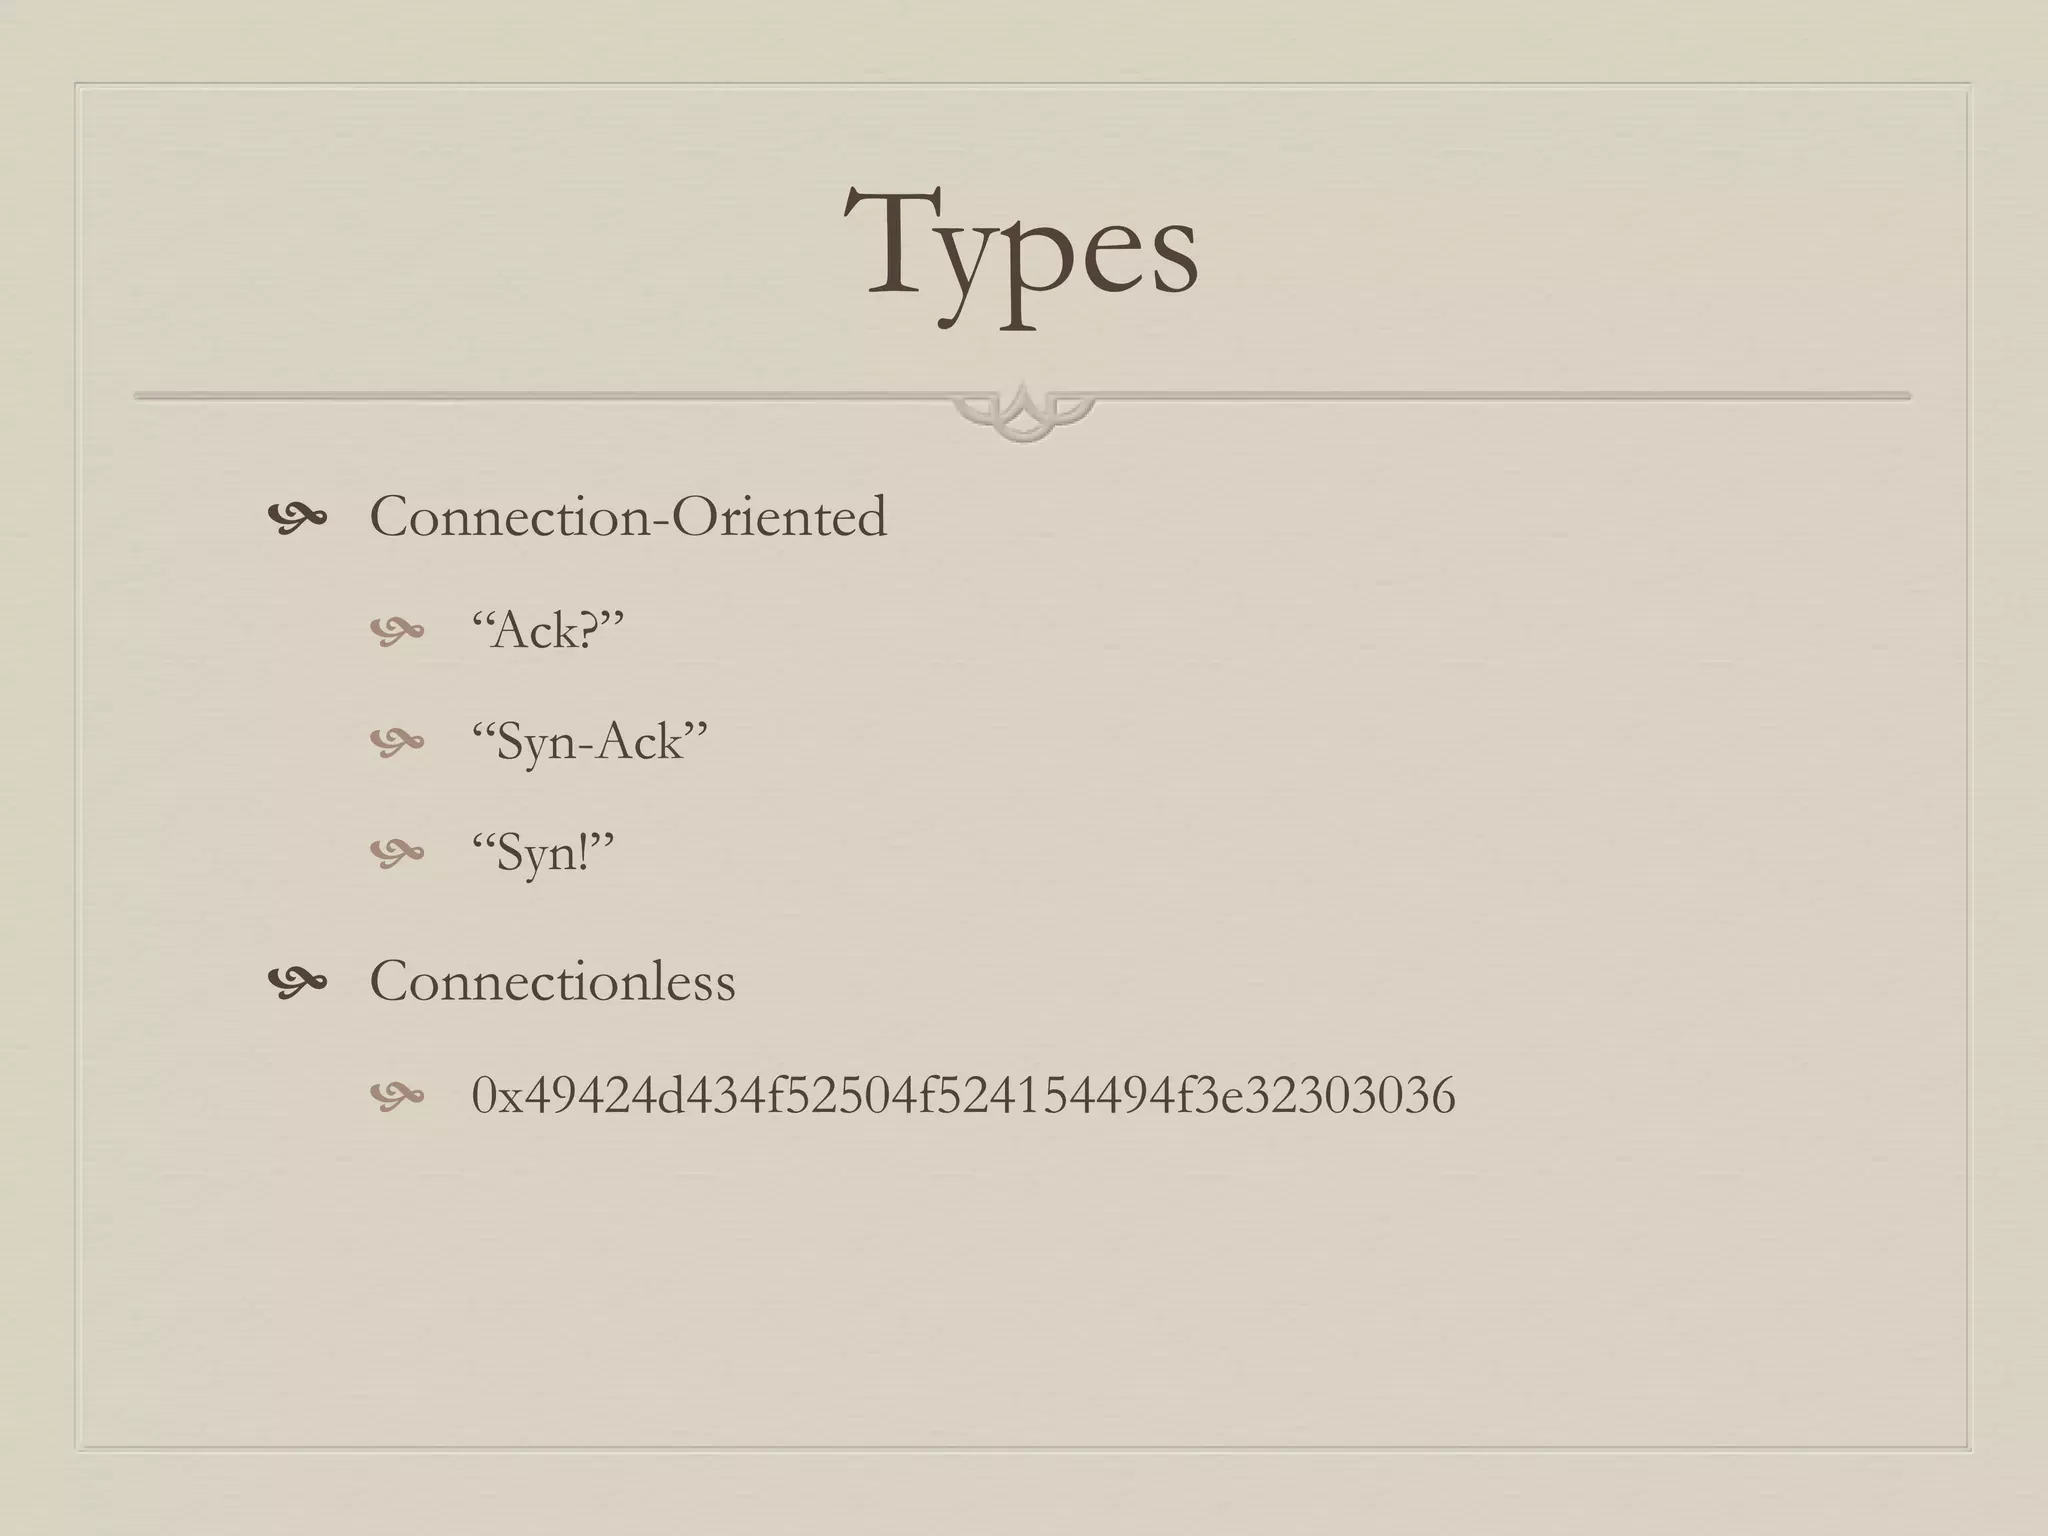Click the 0x49424d434f52 hex string line

tap(963, 1095)
